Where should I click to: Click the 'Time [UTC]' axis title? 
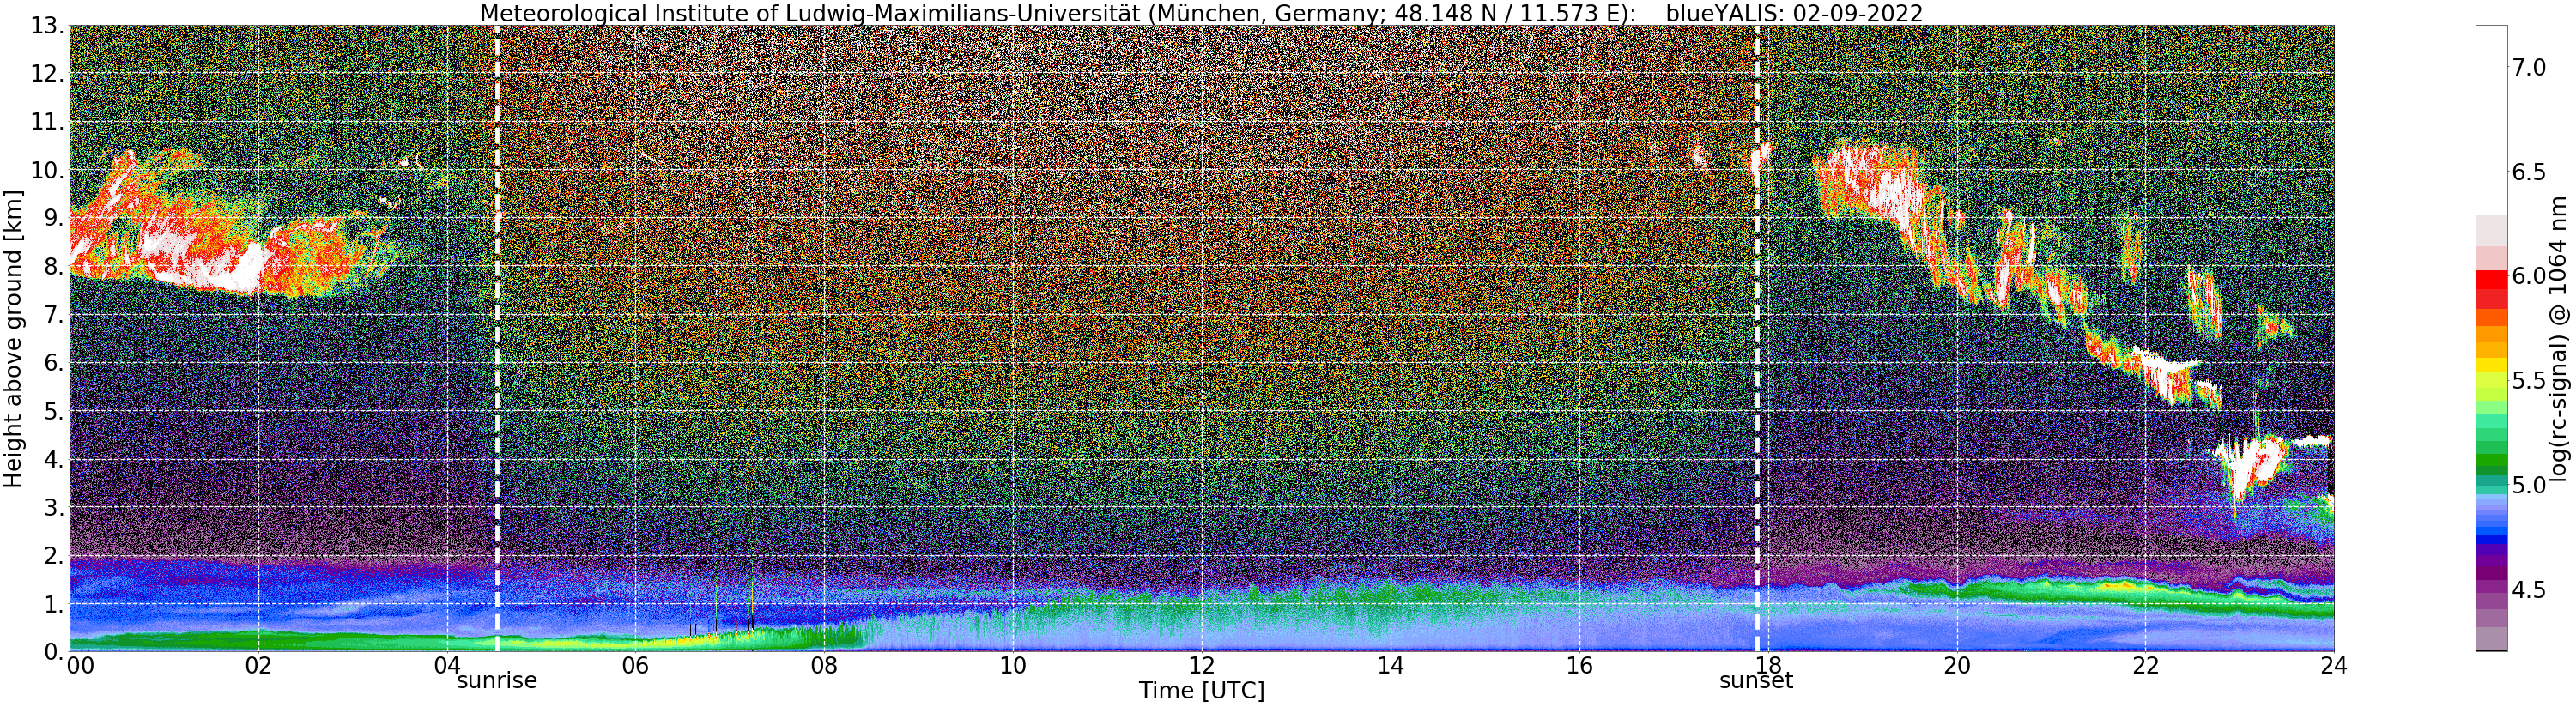[x=1201, y=691]
